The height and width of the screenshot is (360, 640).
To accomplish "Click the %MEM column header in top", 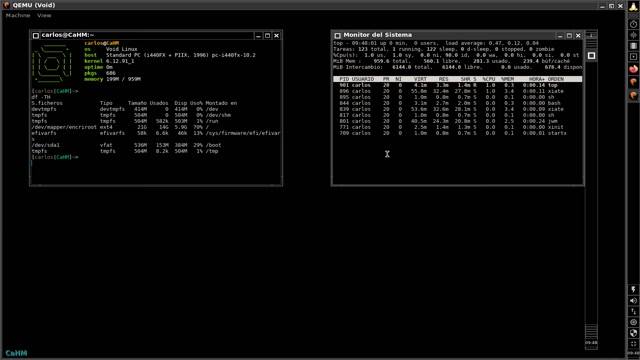I will [508, 79].
